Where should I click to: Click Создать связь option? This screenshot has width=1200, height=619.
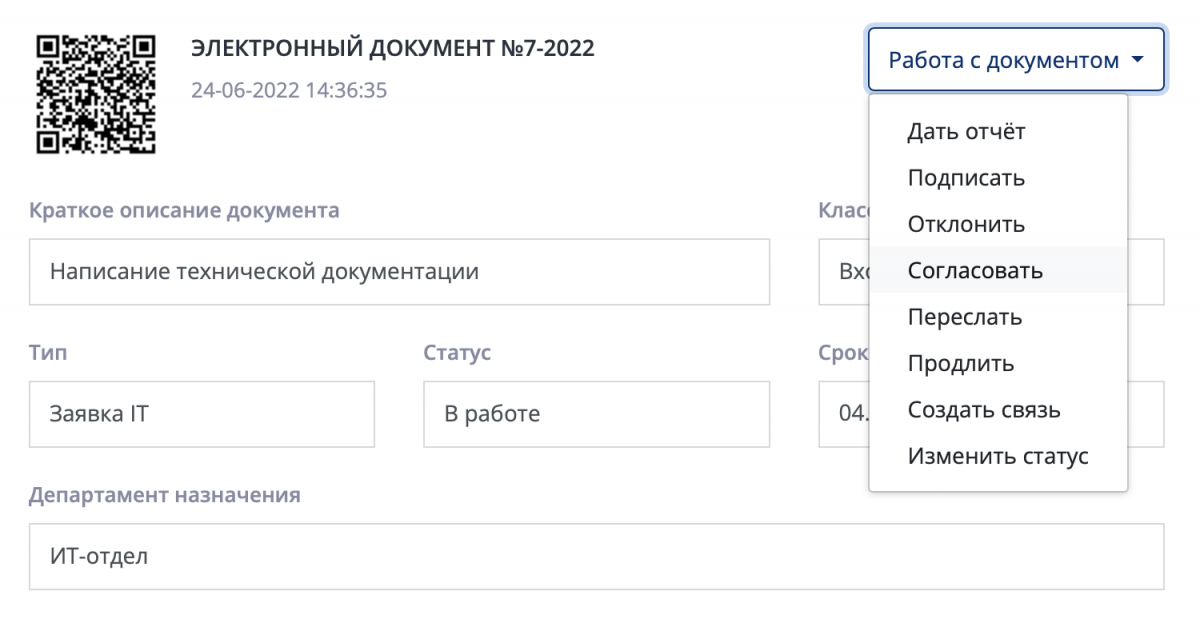click(984, 410)
